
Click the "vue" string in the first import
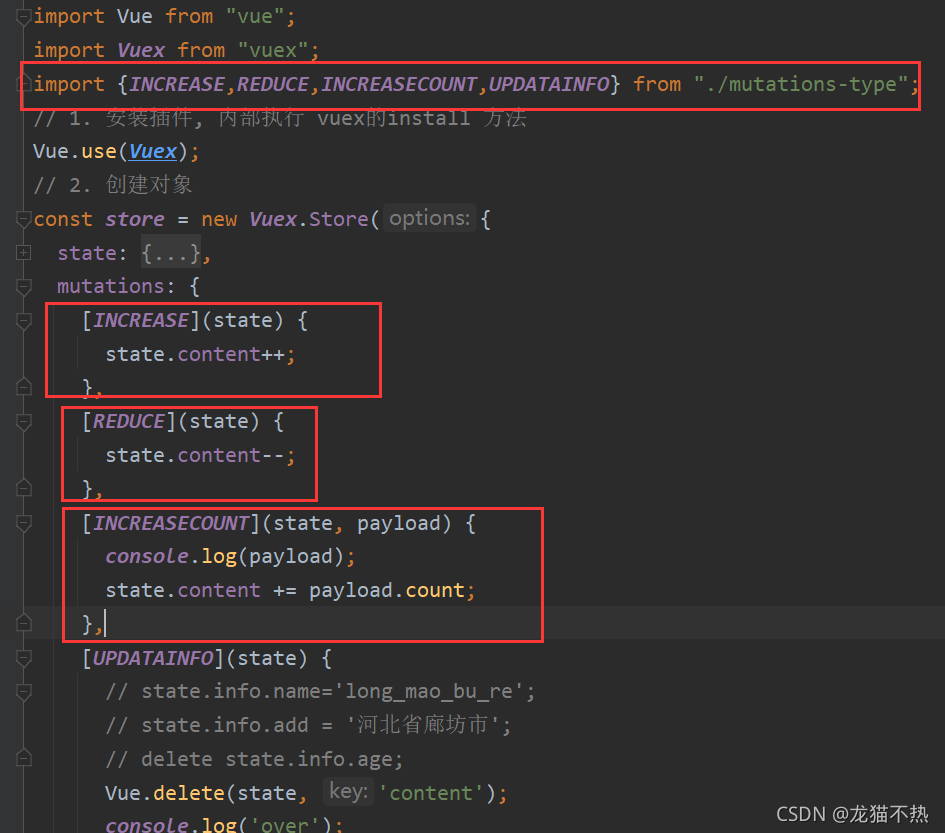[255, 16]
